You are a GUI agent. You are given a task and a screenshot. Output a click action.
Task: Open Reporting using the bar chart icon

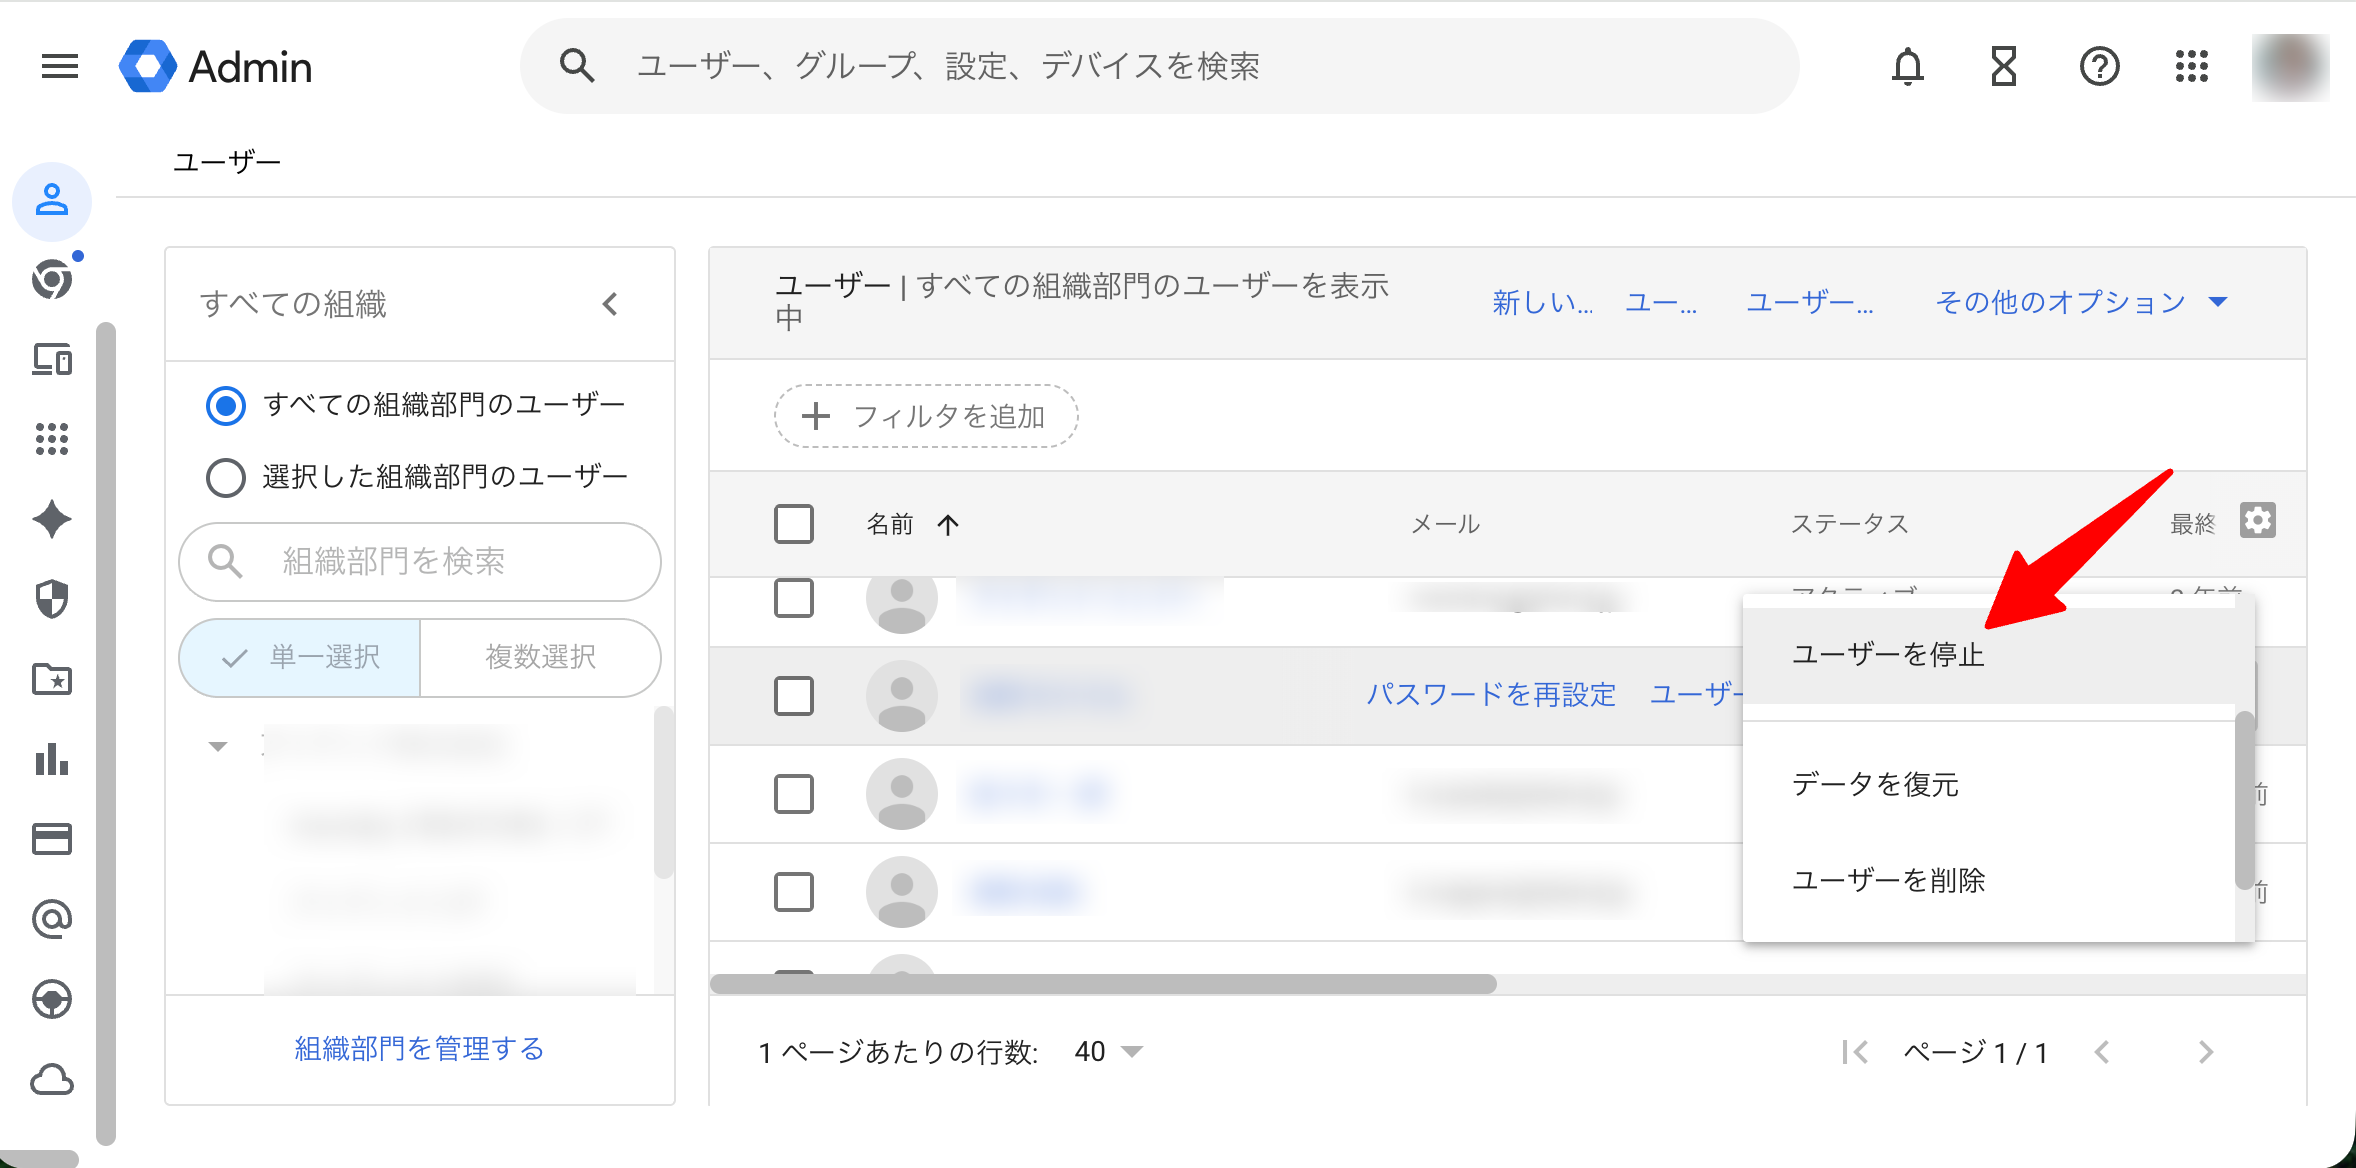click(x=52, y=760)
